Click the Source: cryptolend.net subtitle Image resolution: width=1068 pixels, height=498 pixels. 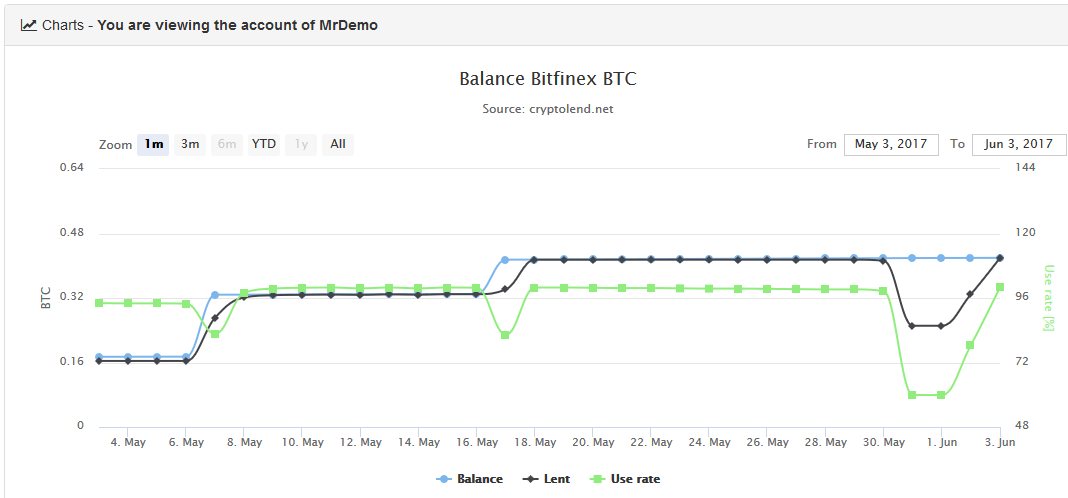pyautogui.click(x=547, y=109)
